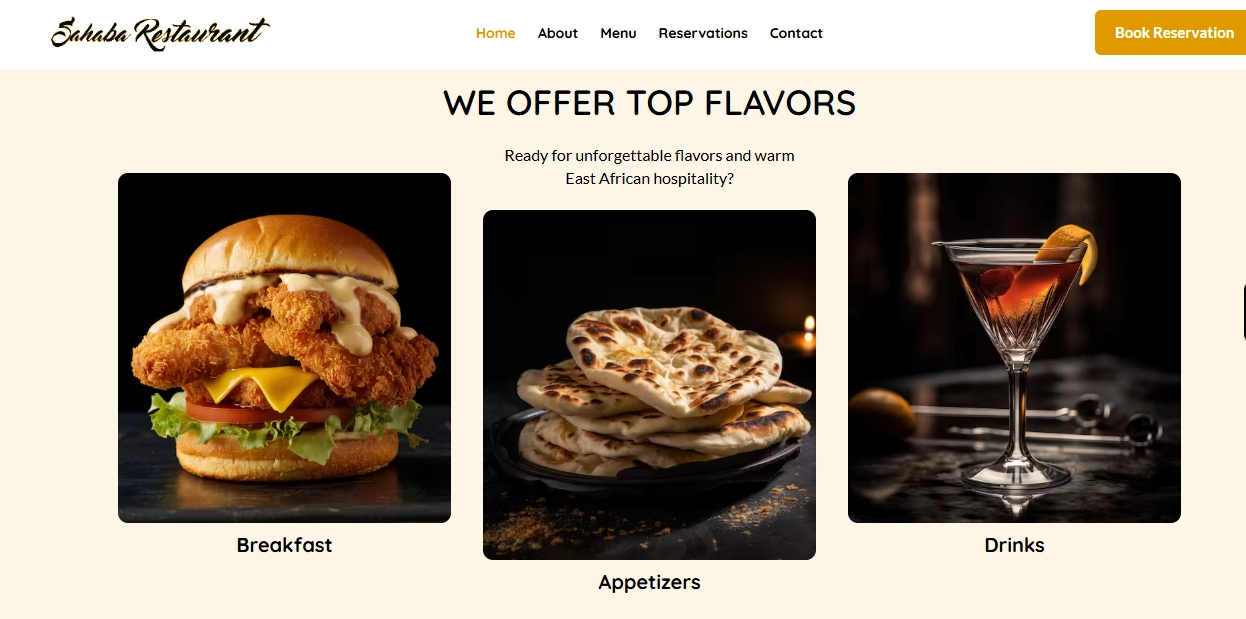1246x619 pixels.
Task: Select Menu in the navigation bar
Action: [618, 33]
